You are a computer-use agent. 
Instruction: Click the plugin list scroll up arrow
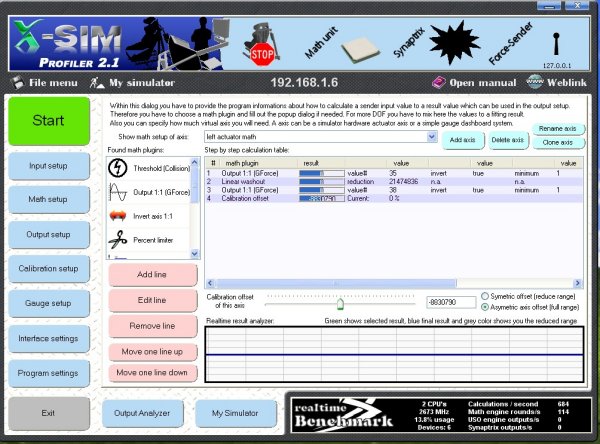pos(194,162)
